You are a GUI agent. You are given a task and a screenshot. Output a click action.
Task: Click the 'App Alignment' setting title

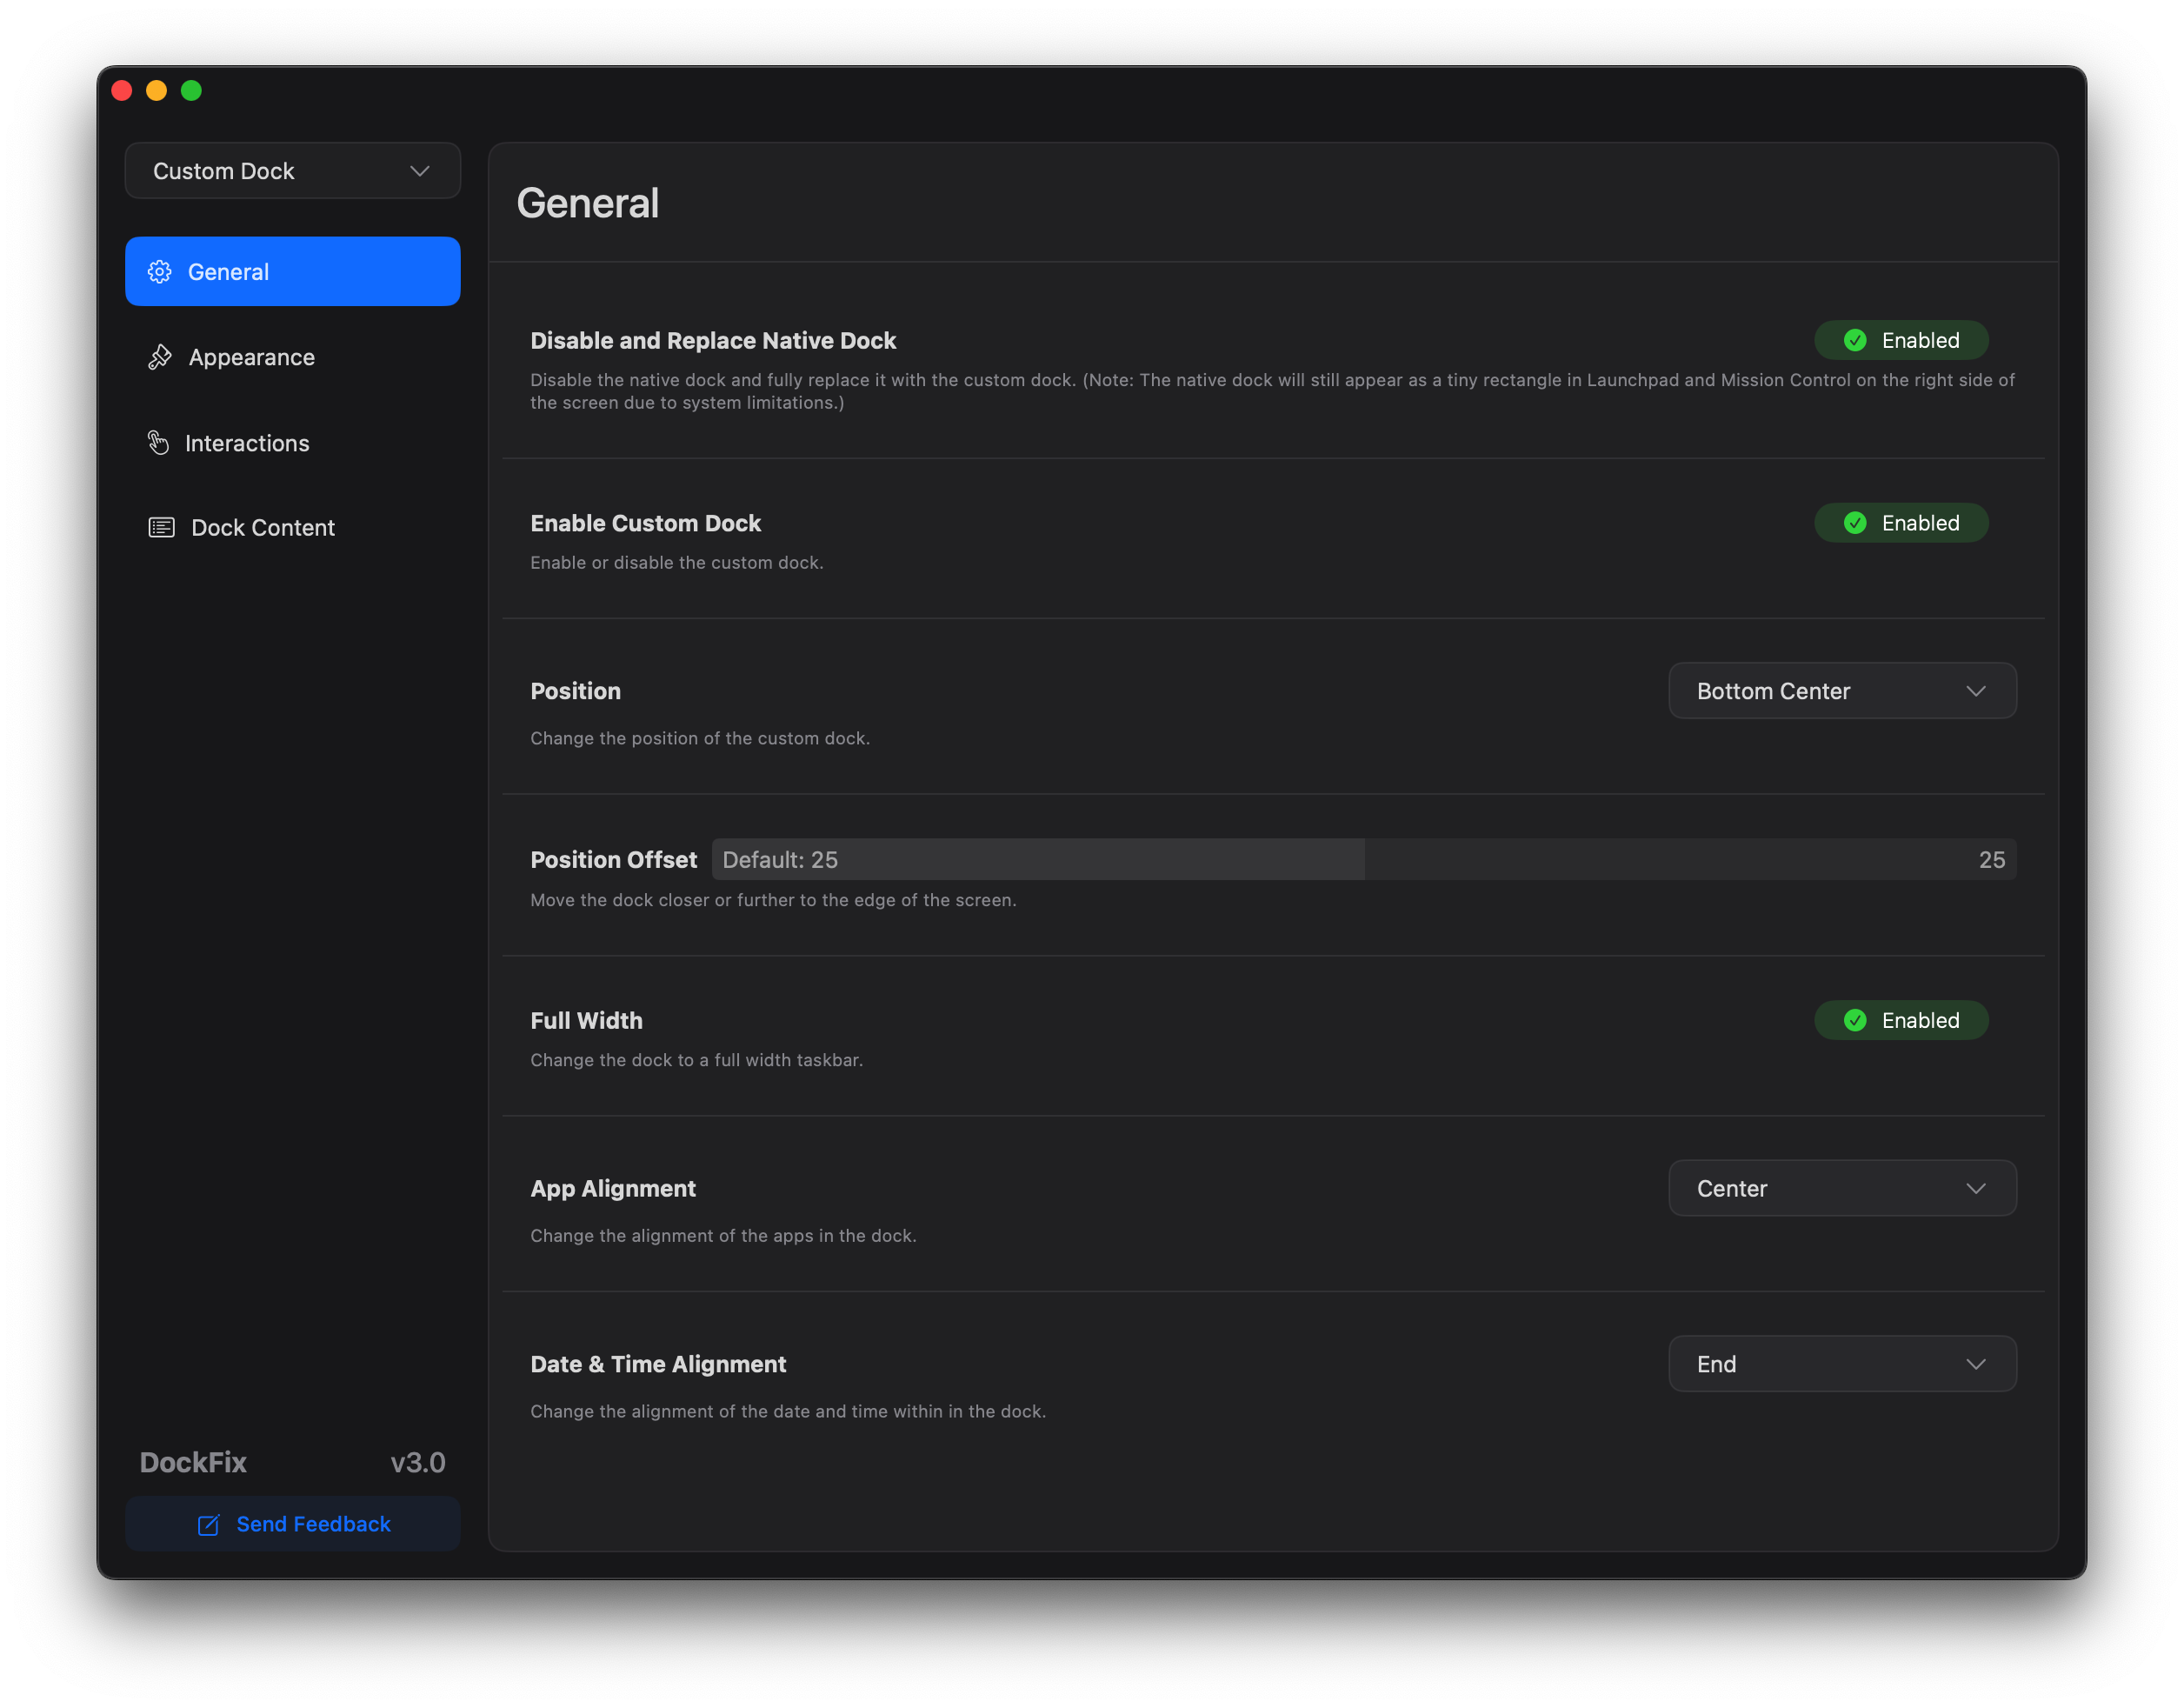coord(613,1188)
